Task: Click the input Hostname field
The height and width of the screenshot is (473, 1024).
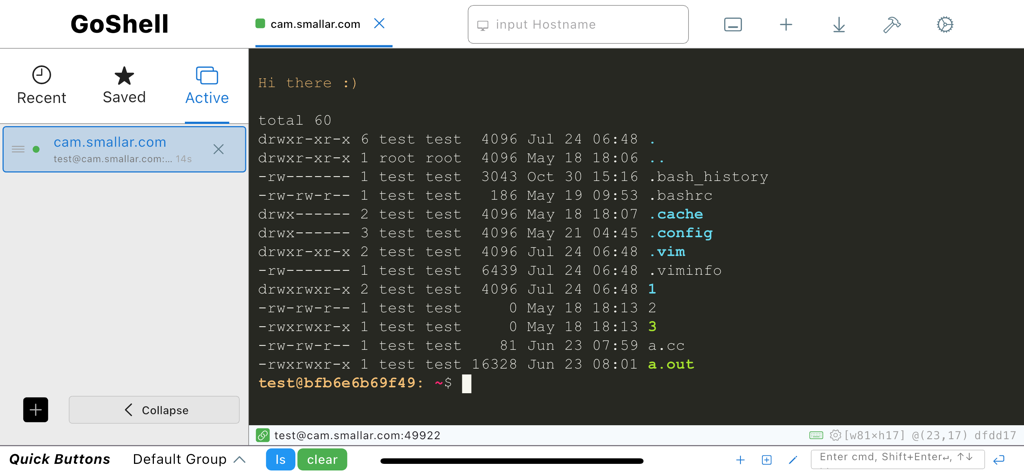Action: point(578,25)
